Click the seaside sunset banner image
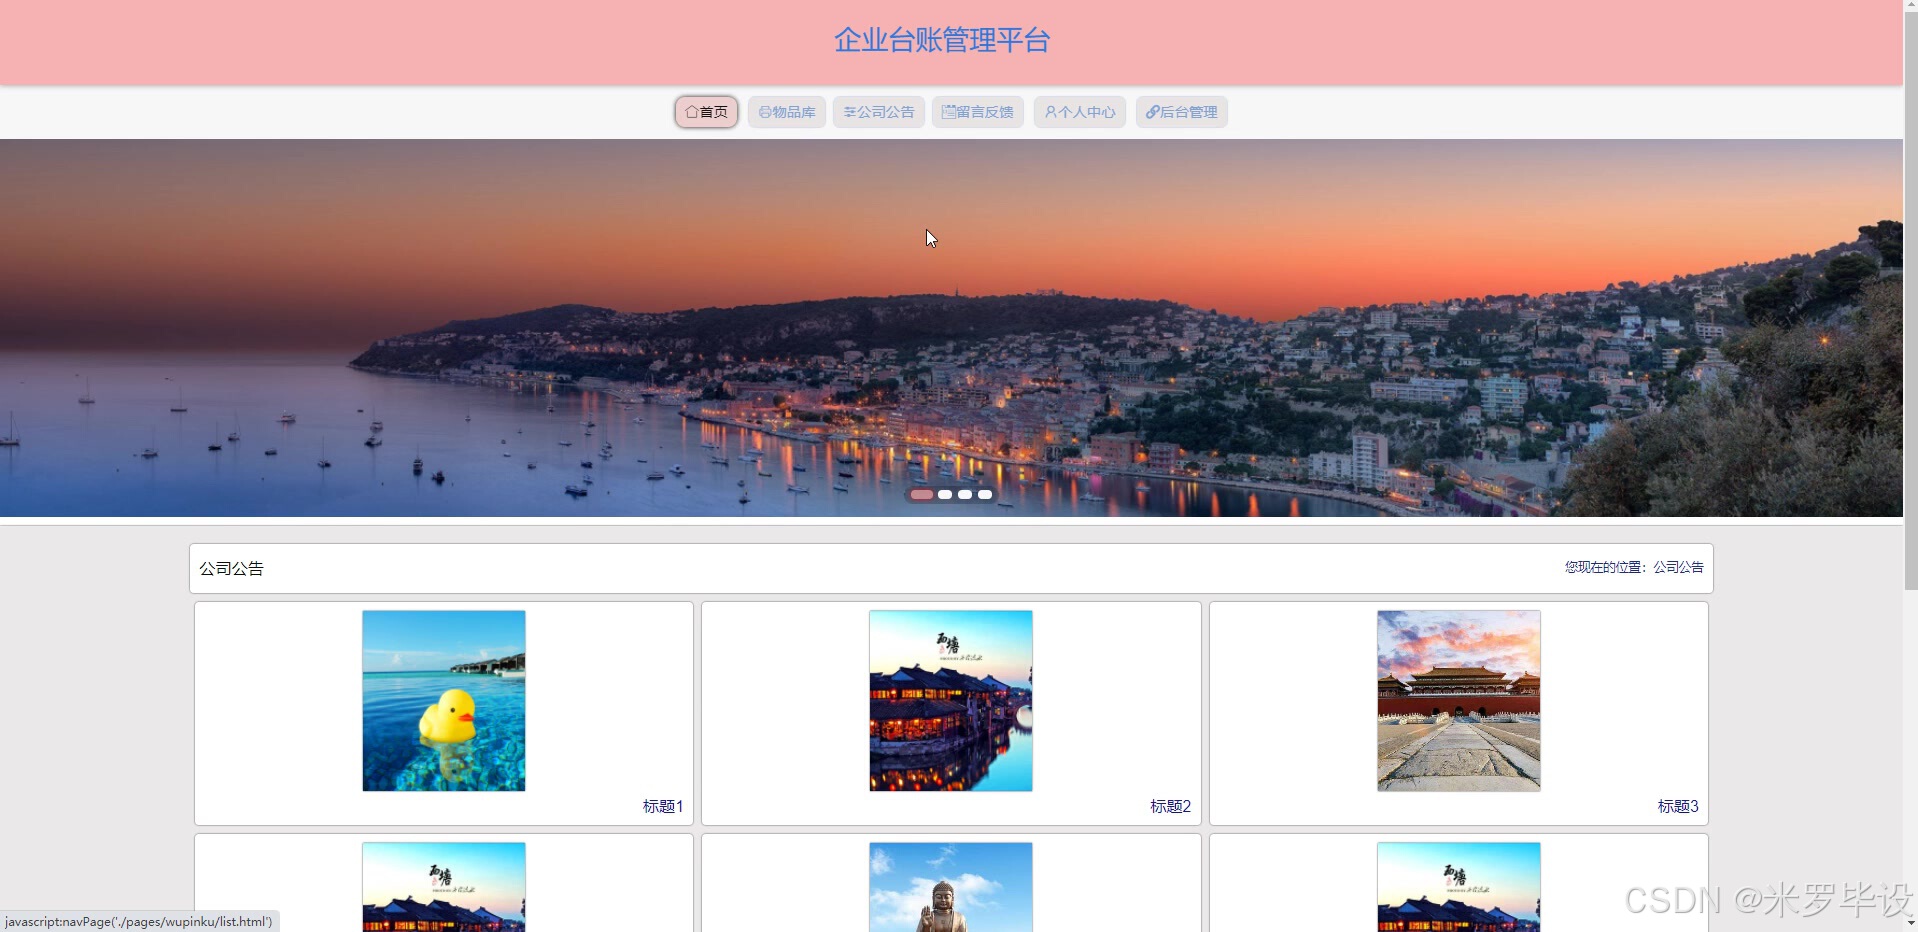Screen dimensions: 1918x932 coord(951,328)
